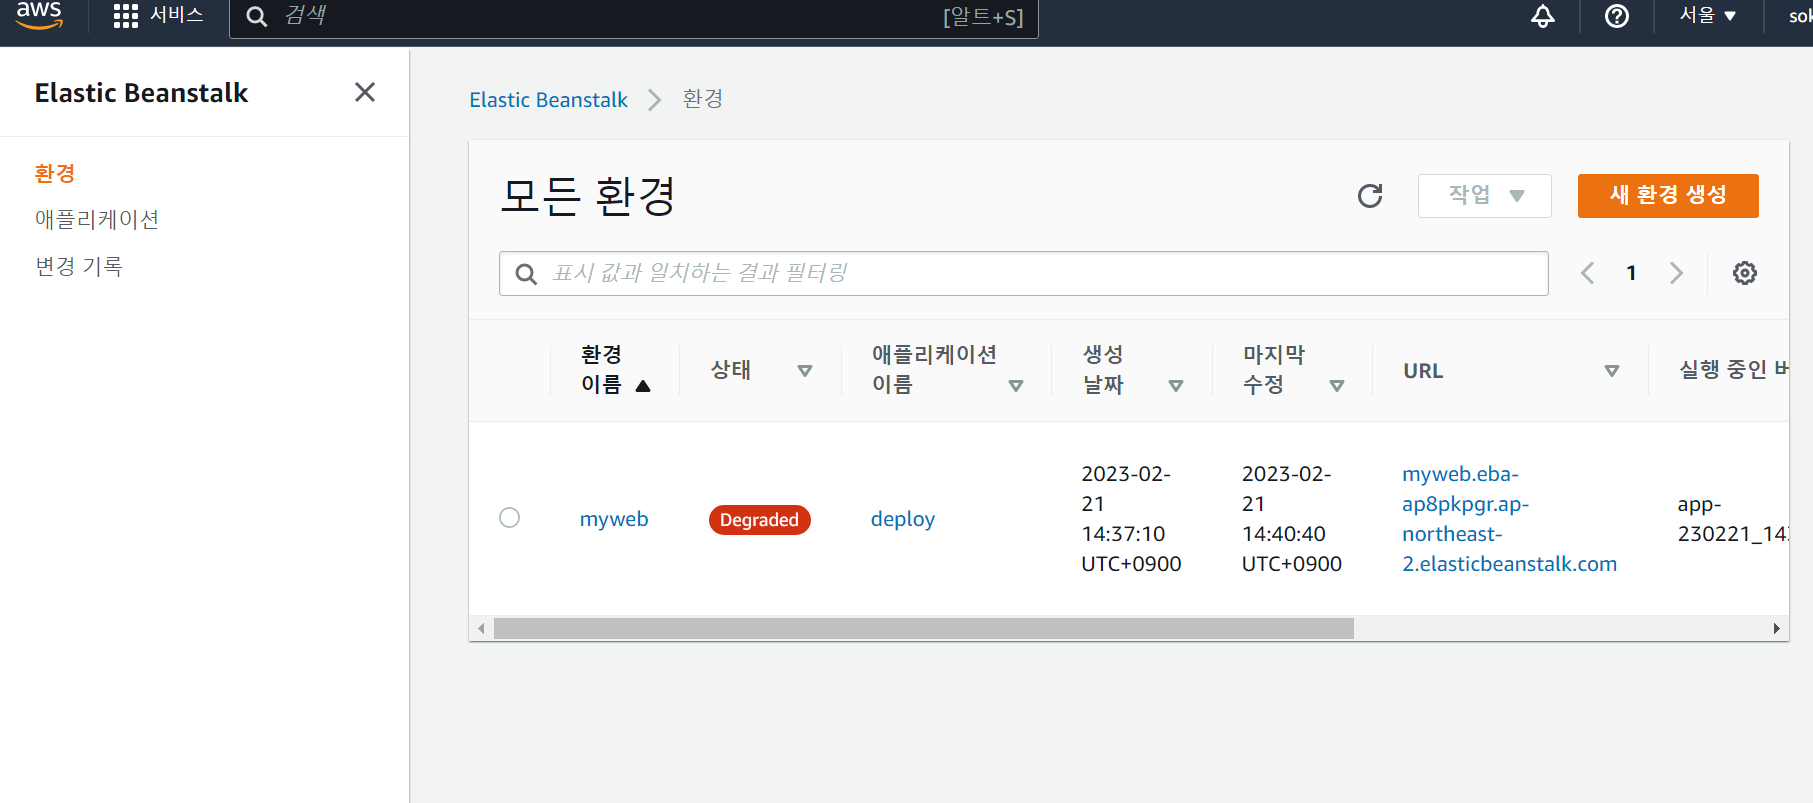Screen dimensions: 1813x803
Task: Sort by 생성 날짜 column arrow
Action: [1176, 386]
